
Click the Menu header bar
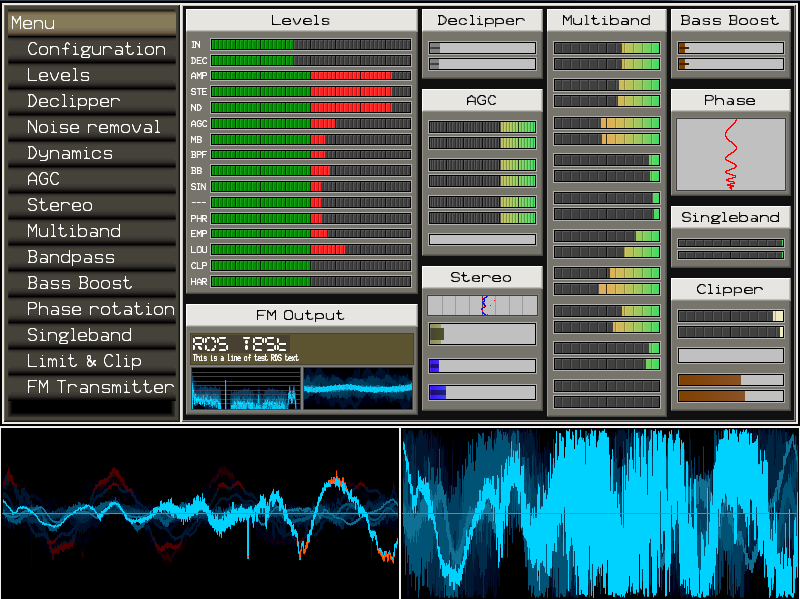click(92, 23)
